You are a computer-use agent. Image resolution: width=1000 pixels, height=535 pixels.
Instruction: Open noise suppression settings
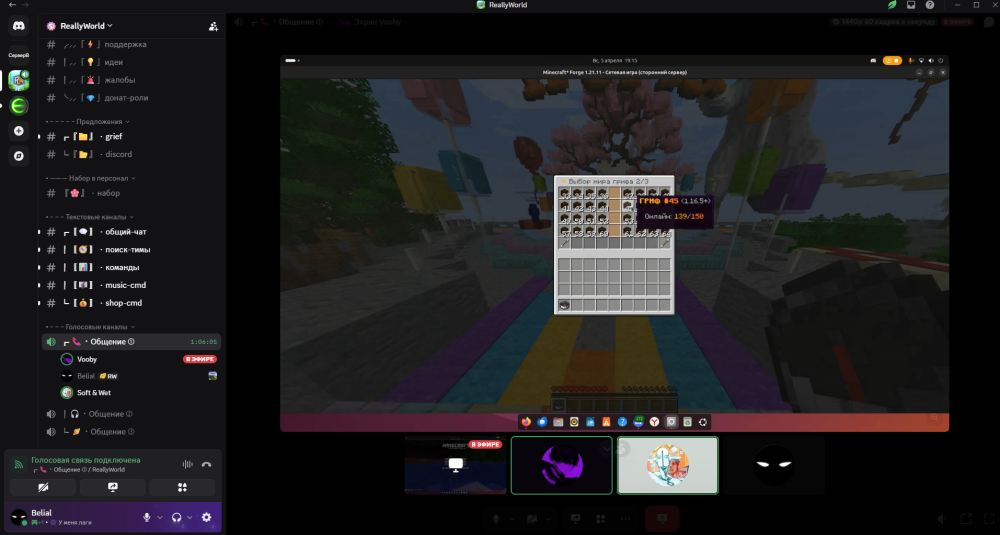188,465
